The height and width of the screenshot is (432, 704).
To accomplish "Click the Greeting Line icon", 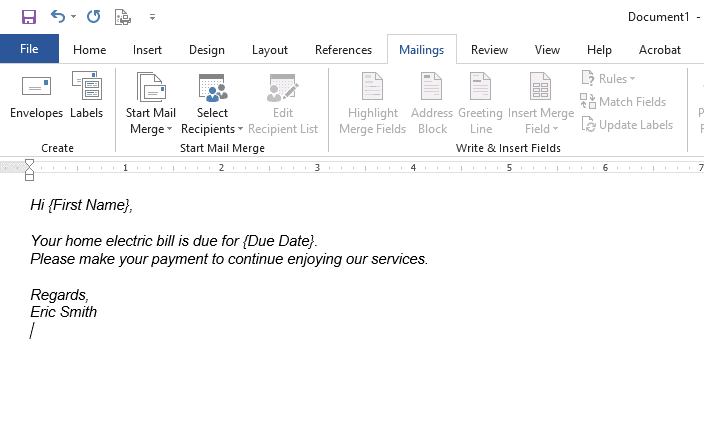I will [x=480, y=86].
